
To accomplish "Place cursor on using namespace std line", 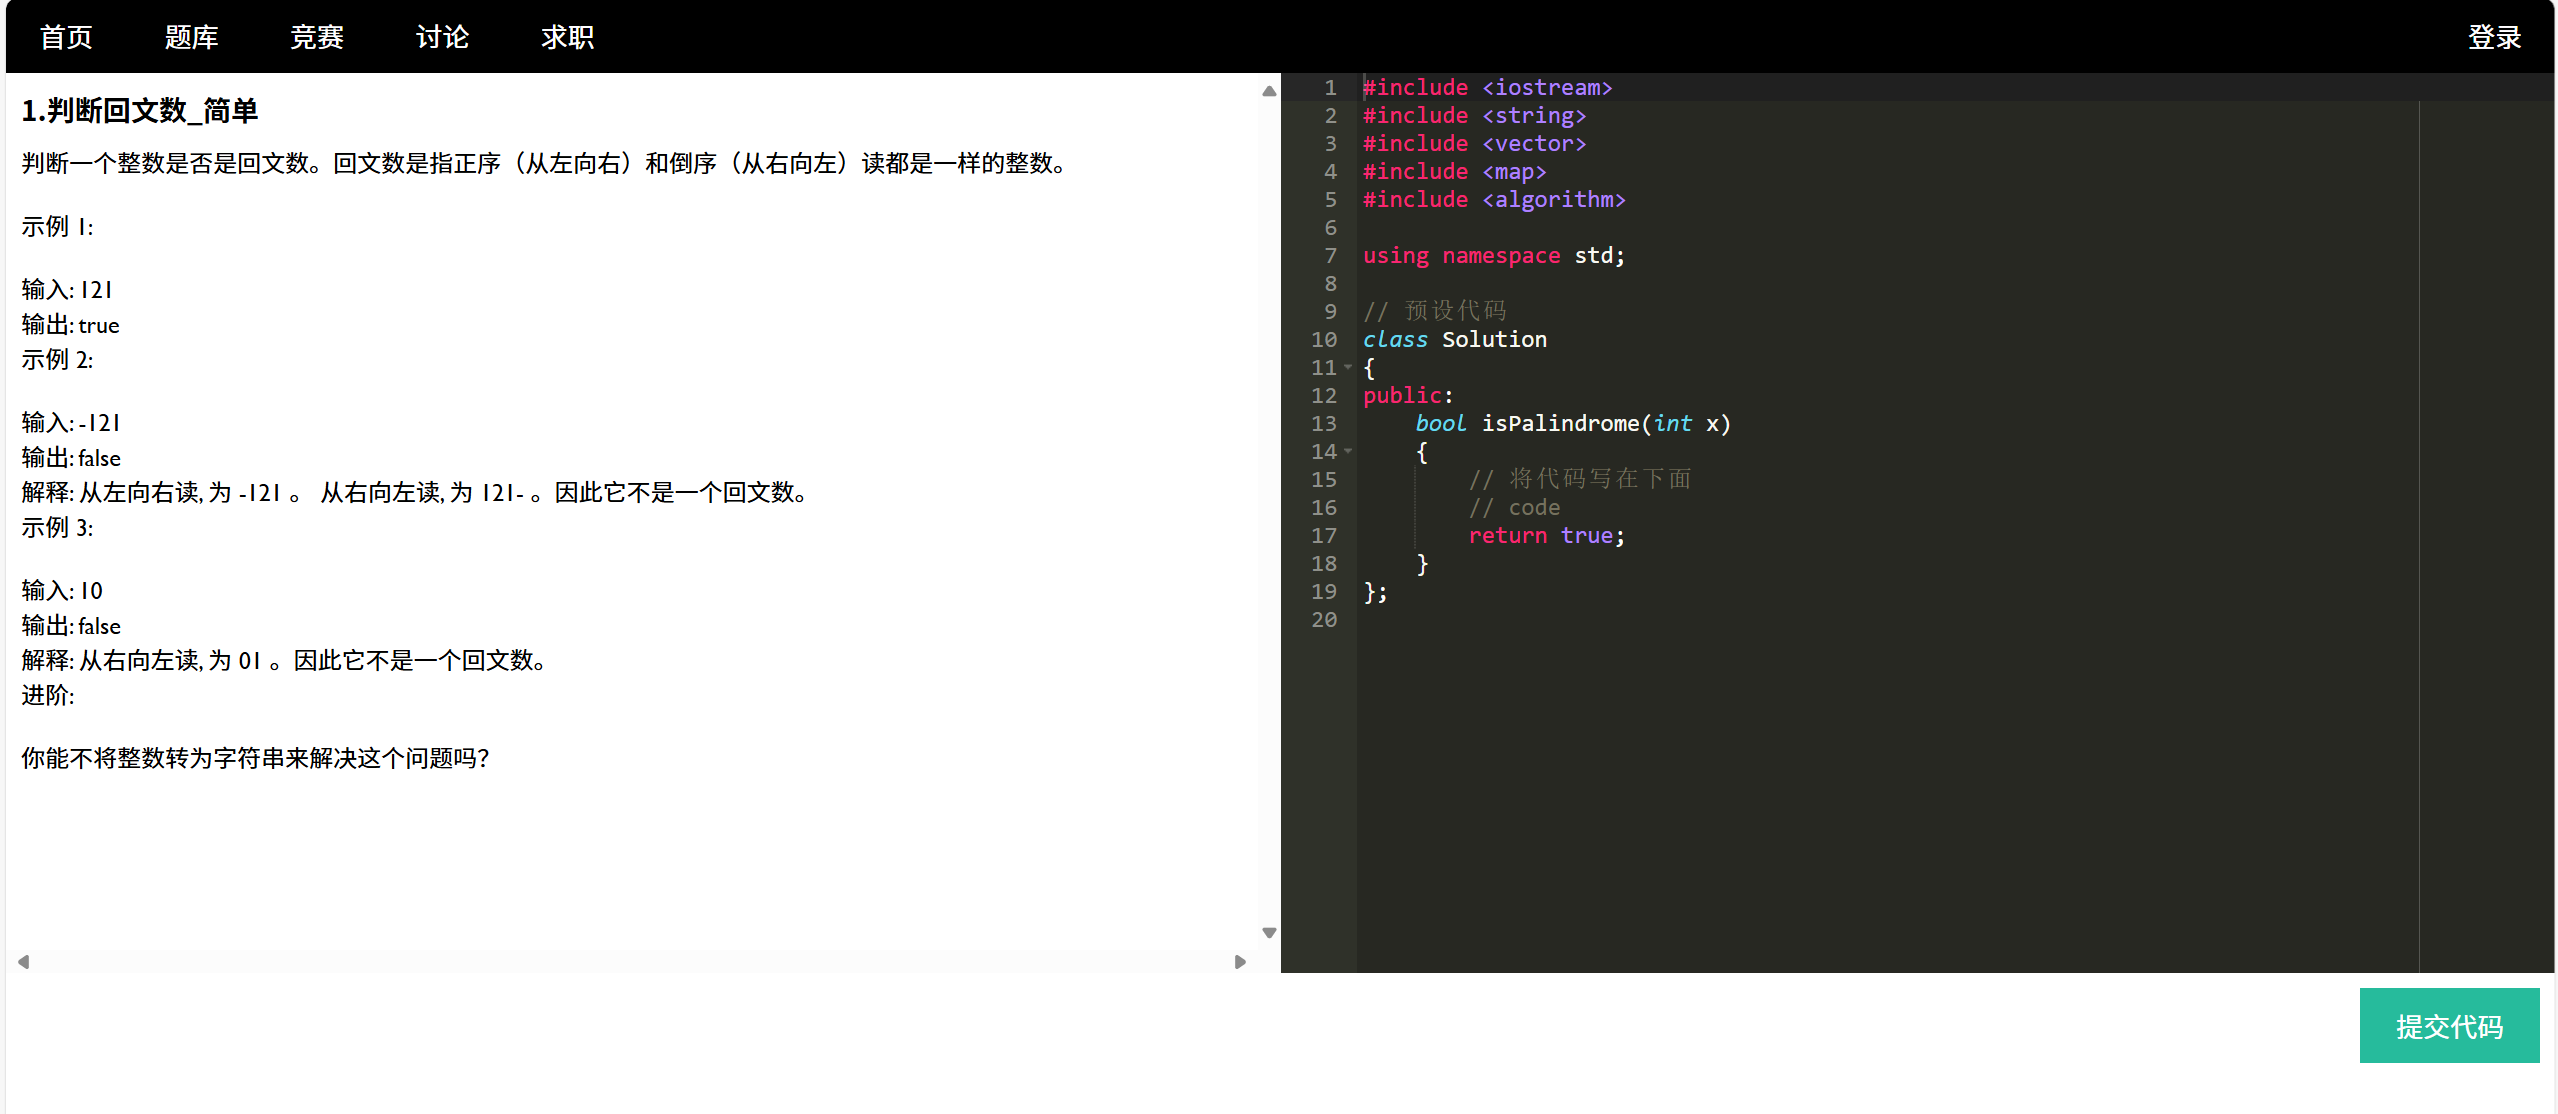I will coord(1493,256).
